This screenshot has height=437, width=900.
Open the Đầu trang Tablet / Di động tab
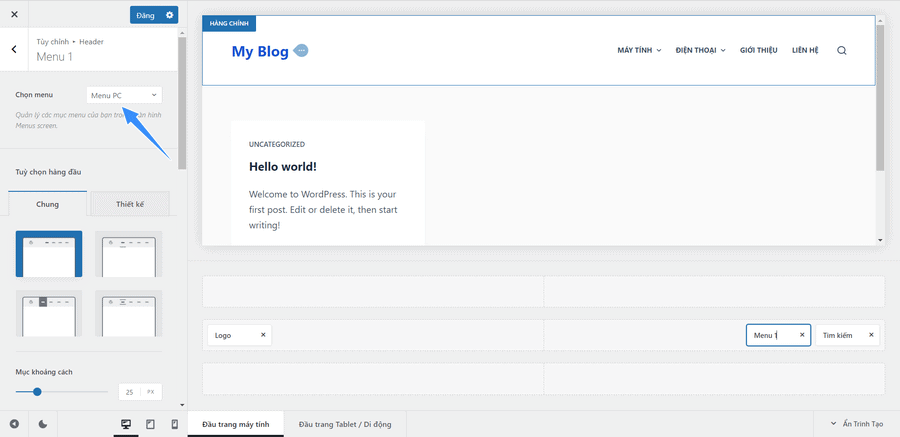[x=345, y=424]
